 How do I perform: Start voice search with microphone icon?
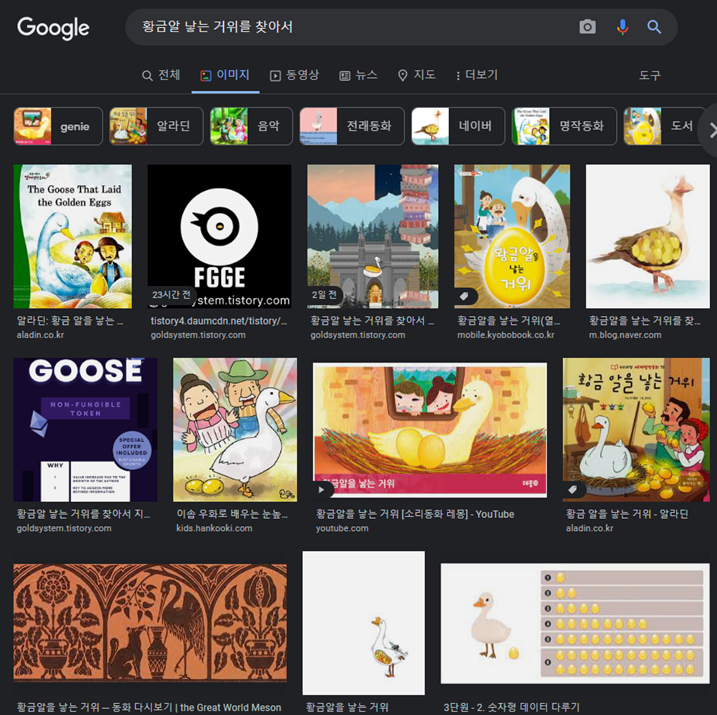pyautogui.click(x=622, y=27)
